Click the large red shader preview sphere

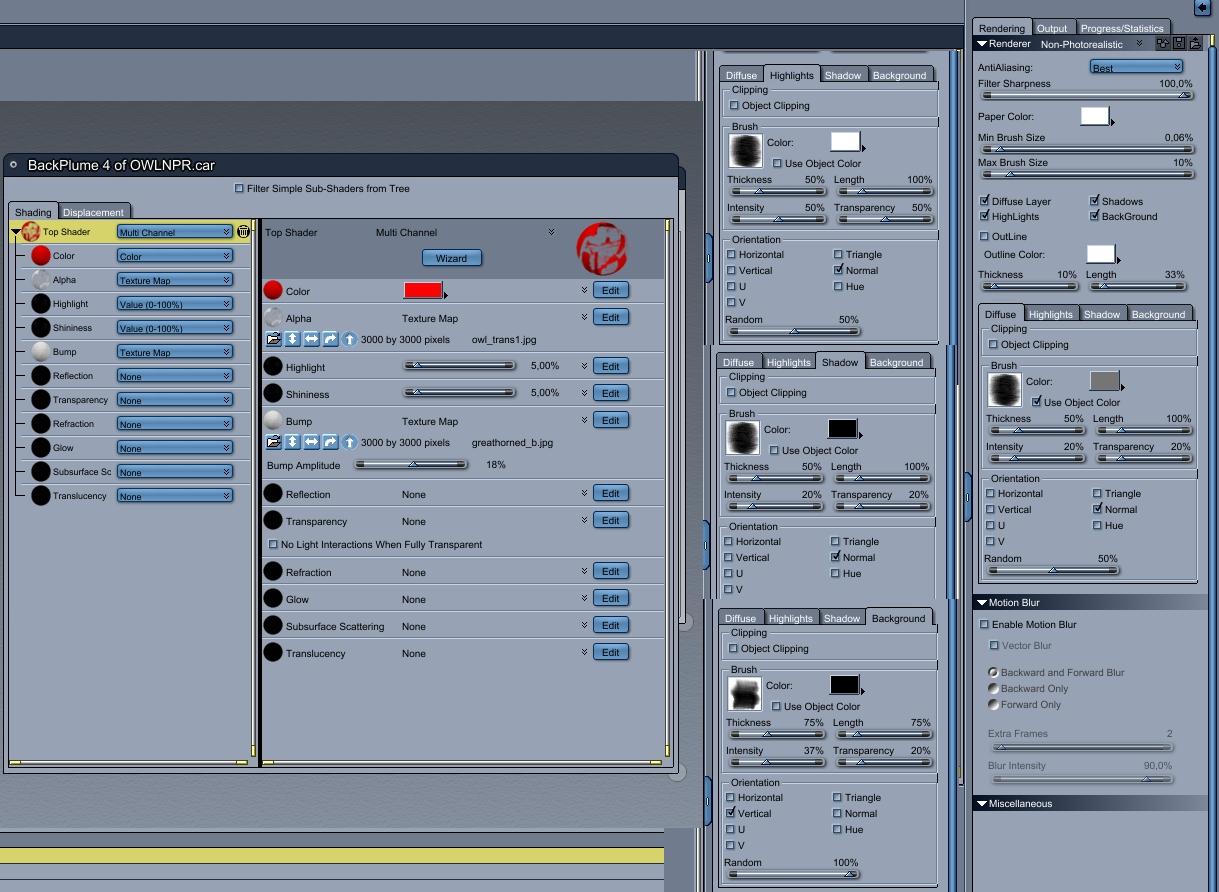pyautogui.click(x=602, y=249)
